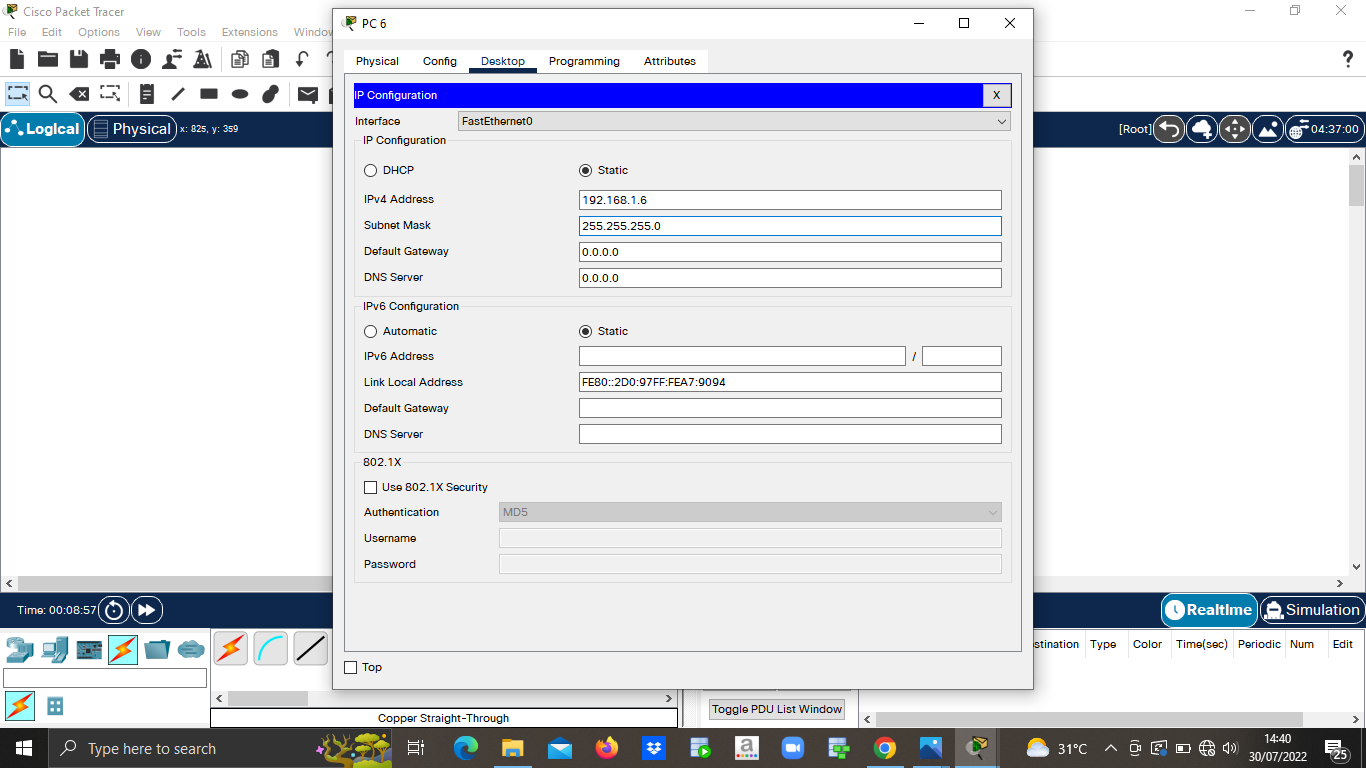1366x768 pixels.
Task: Choose the Components category
Action: click(89, 649)
